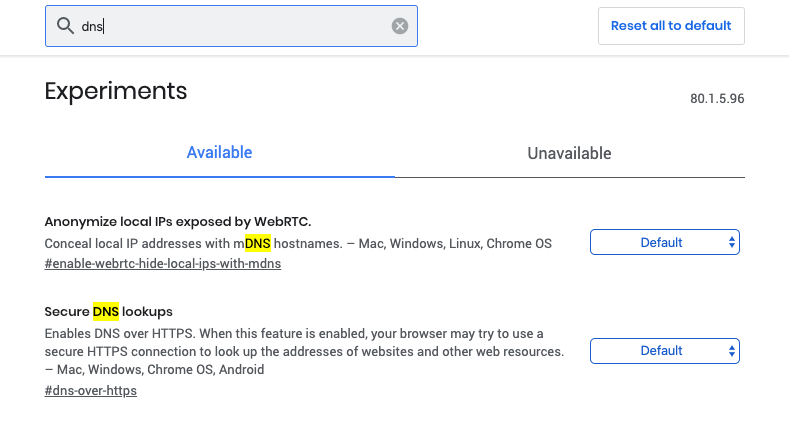The width and height of the screenshot is (789, 443).
Task: Expand the Secure DNS lookups Default dropdown
Action: 664,351
